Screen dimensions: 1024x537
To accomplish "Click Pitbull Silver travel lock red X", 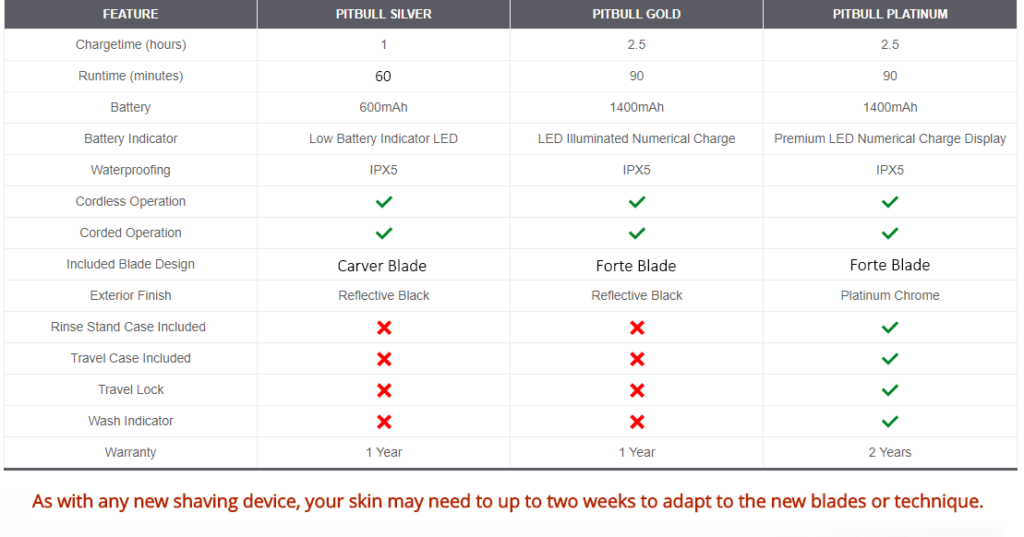I will tap(384, 390).
